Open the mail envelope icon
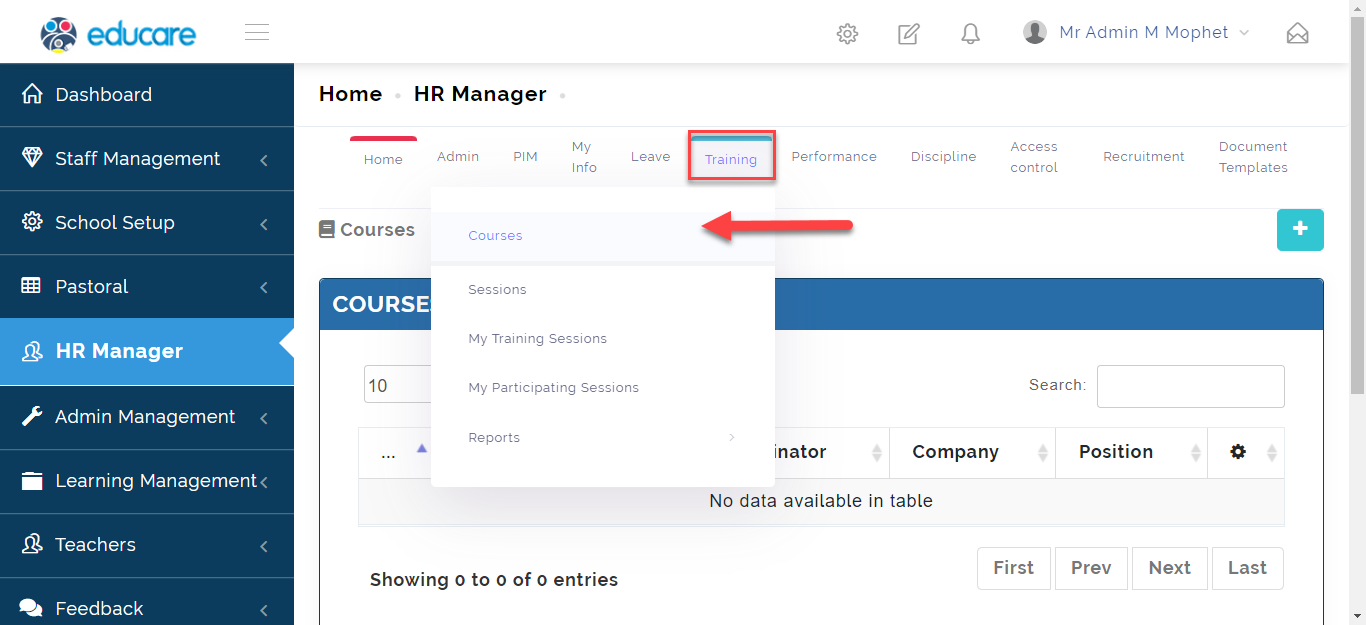1366x625 pixels. (x=1297, y=34)
